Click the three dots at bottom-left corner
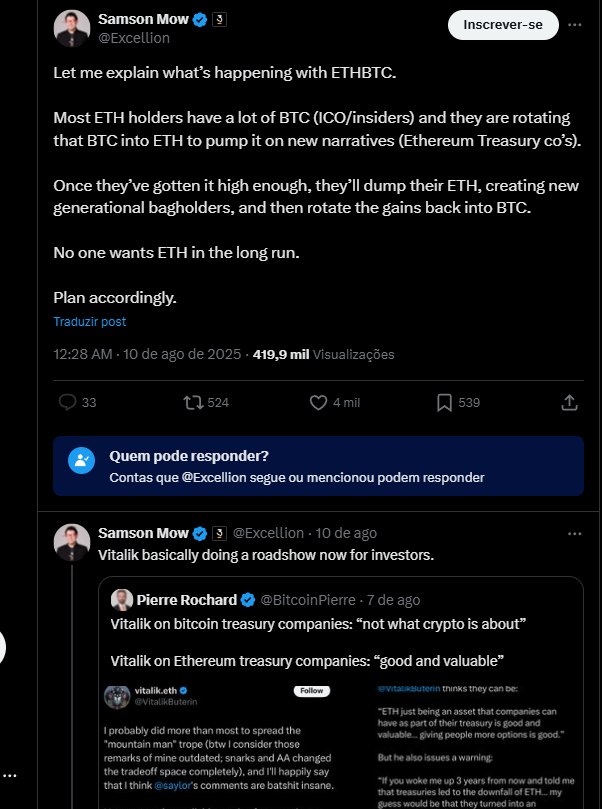This screenshot has height=809, width=602. 10,775
